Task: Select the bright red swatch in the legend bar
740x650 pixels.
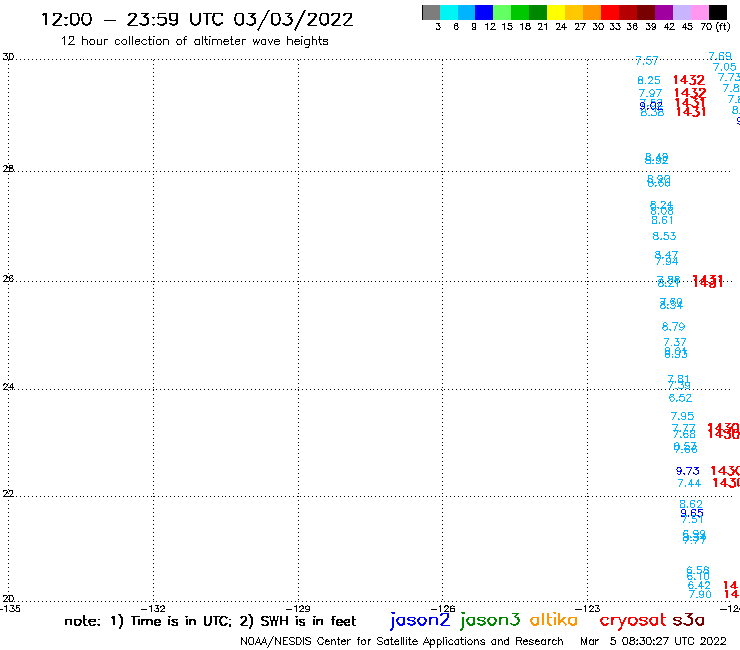Action: click(x=610, y=12)
